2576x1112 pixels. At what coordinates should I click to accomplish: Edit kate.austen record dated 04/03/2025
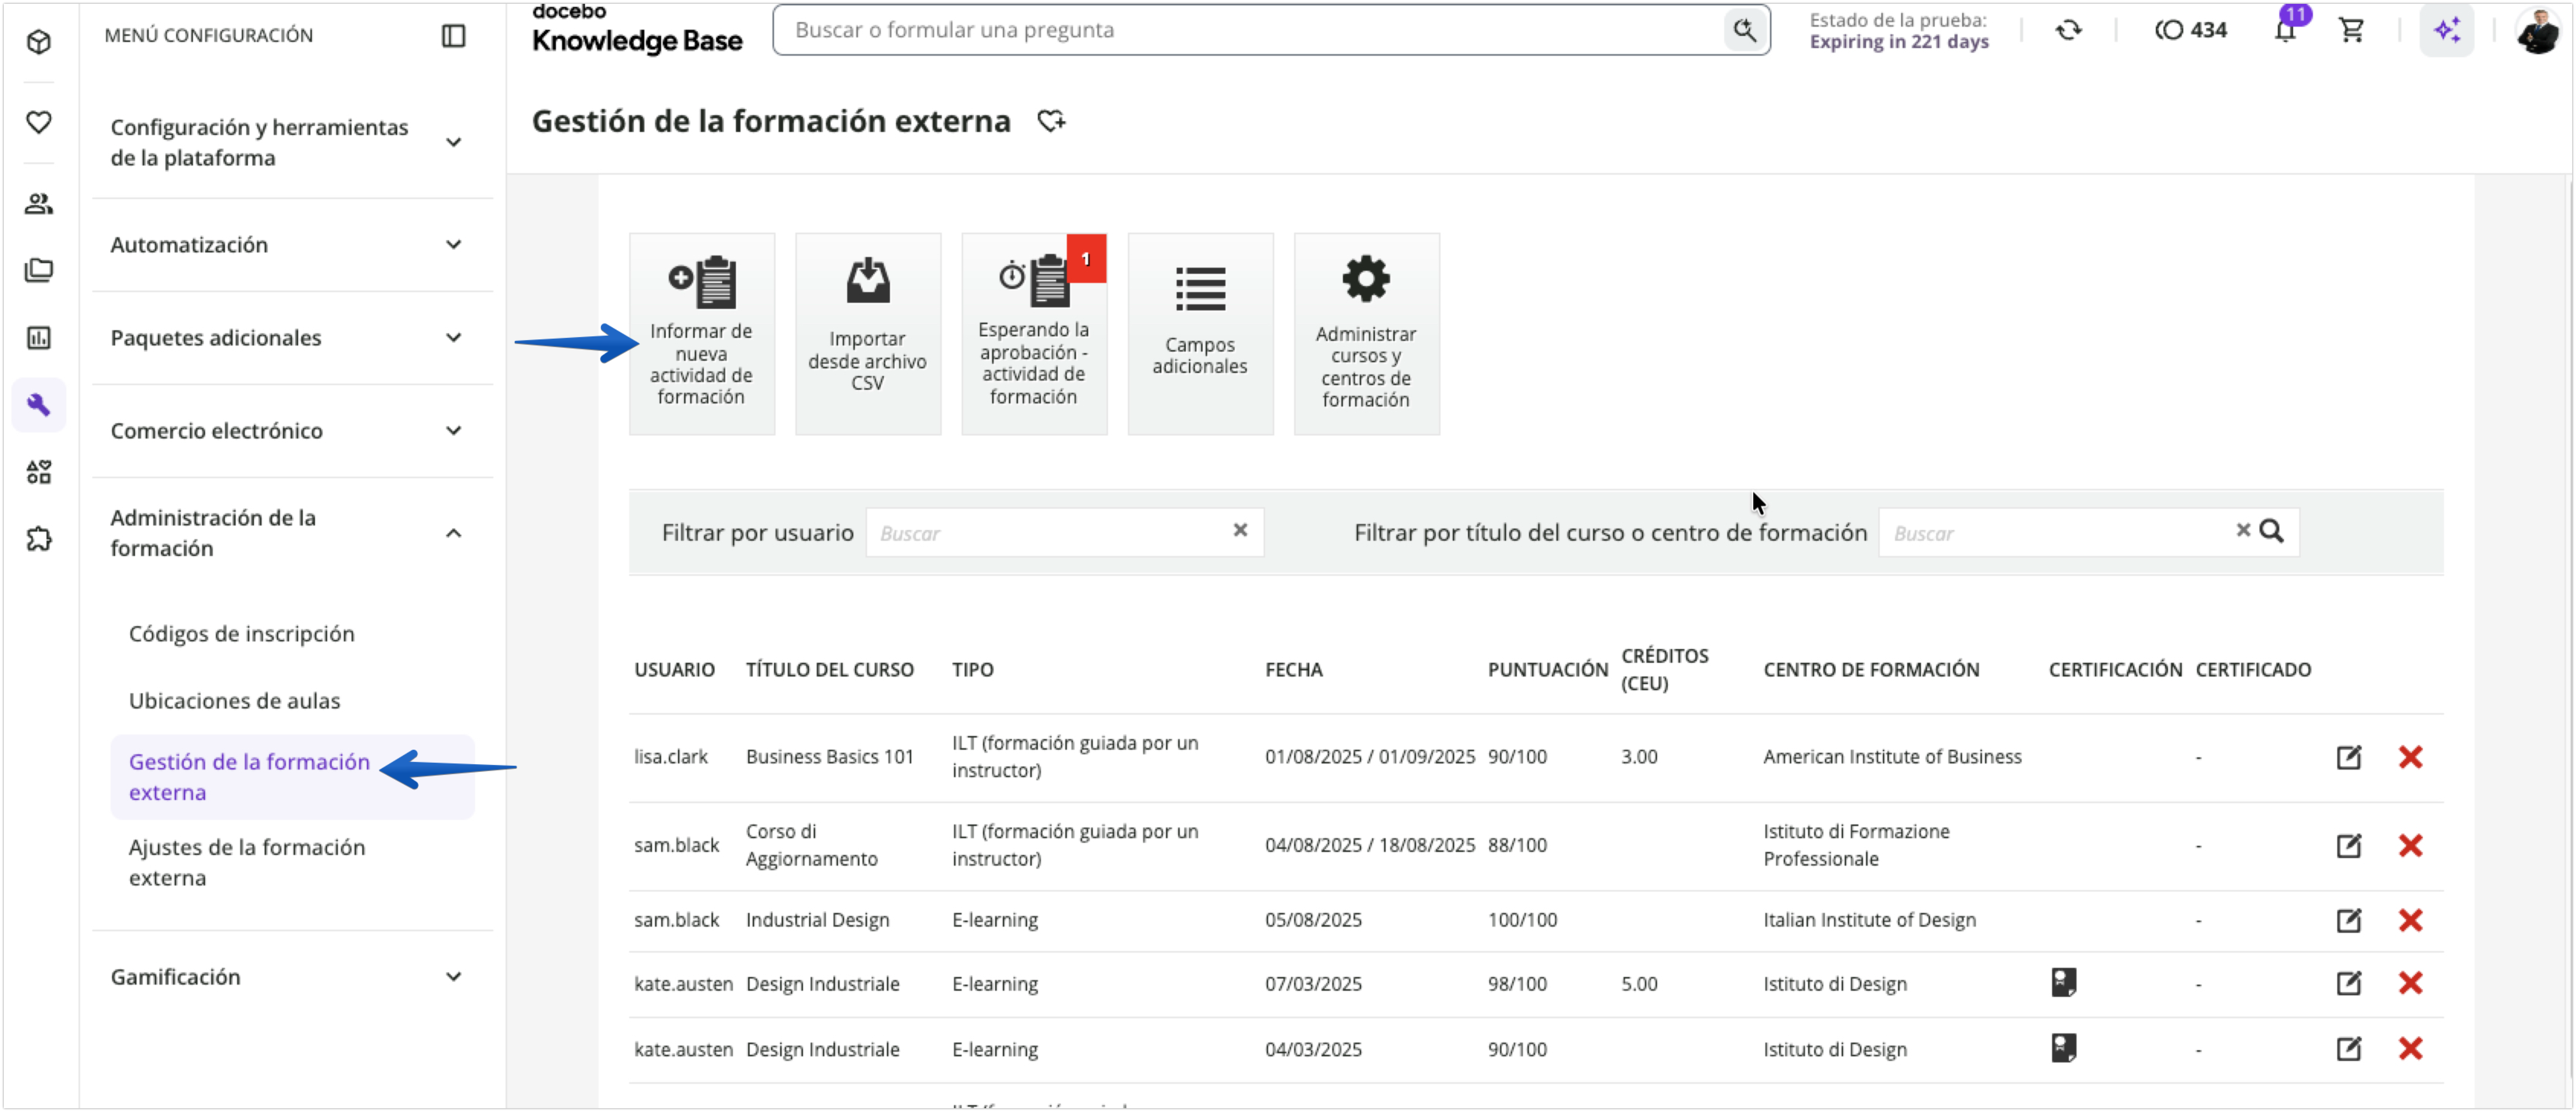coord(2349,1049)
